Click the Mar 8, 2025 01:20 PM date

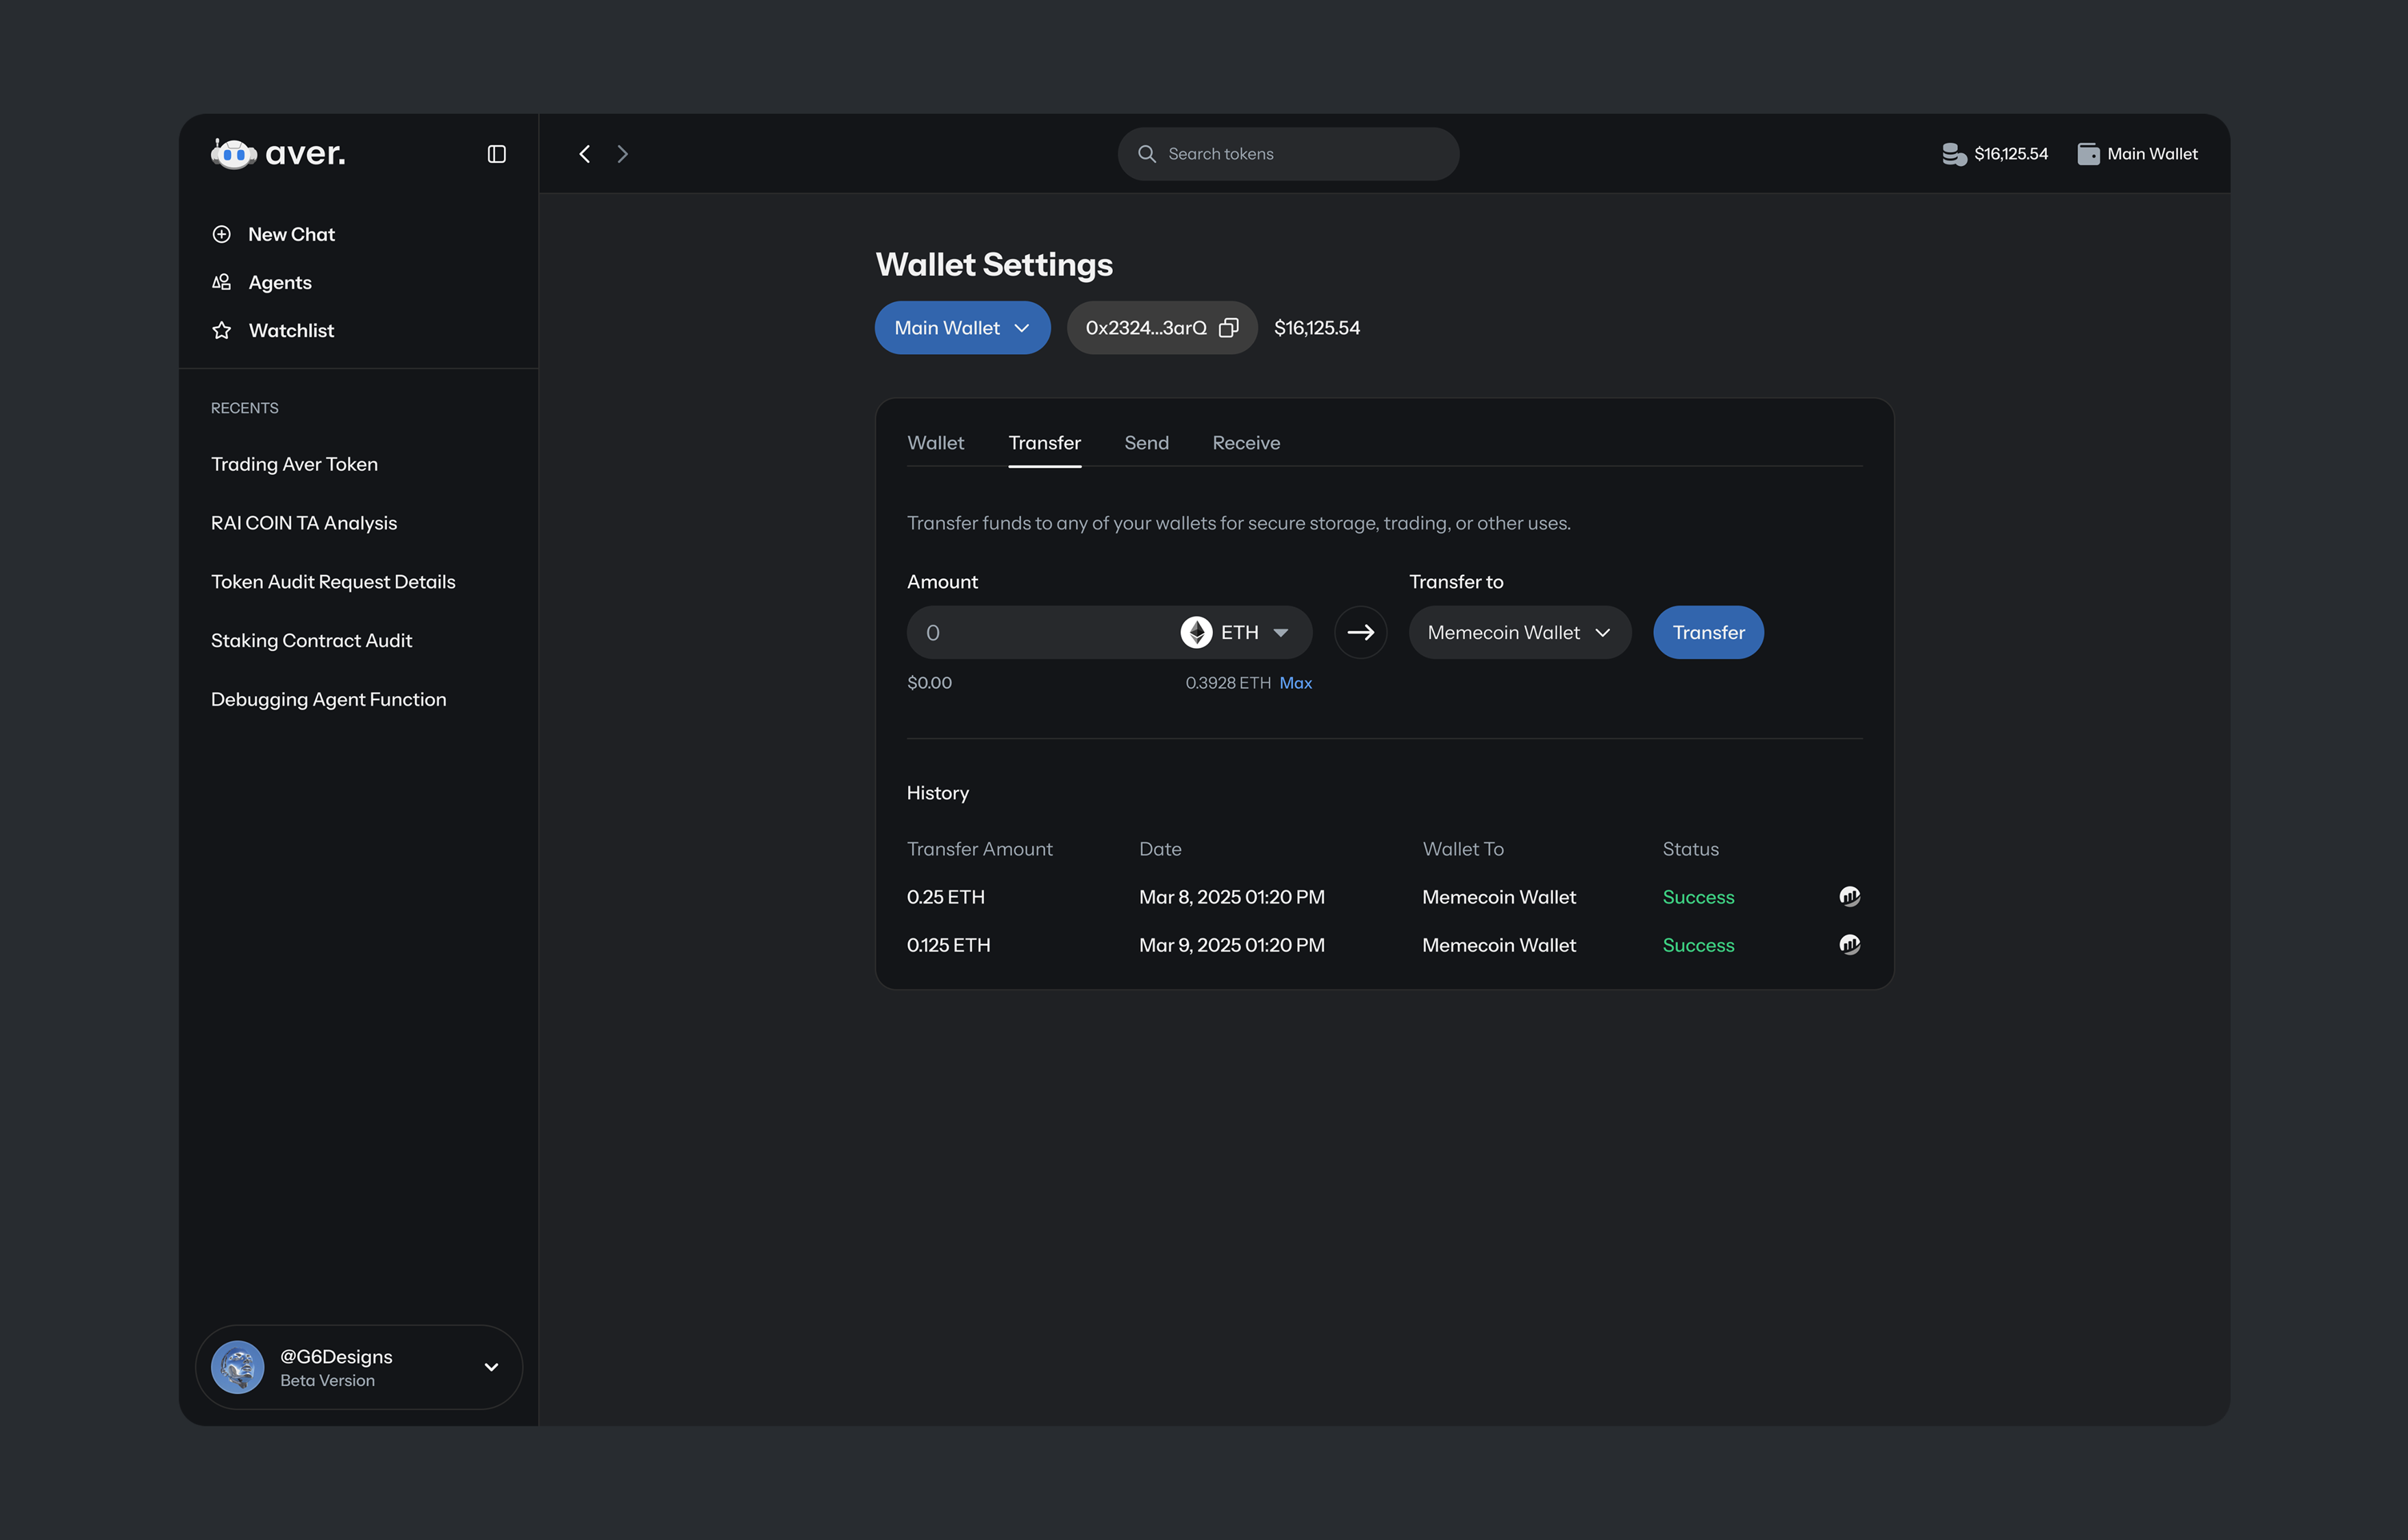pyautogui.click(x=1231, y=897)
